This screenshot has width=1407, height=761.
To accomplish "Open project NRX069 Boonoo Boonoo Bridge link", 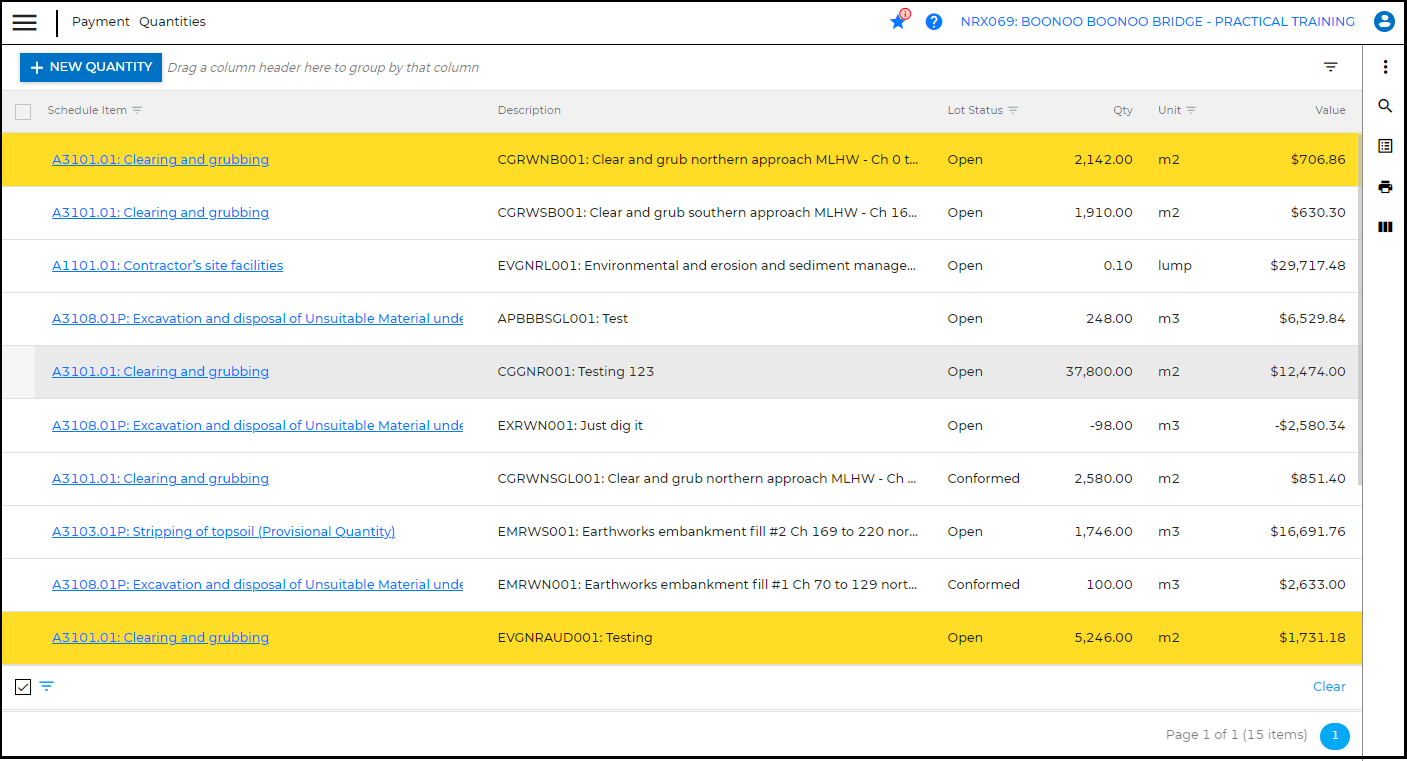I will pyautogui.click(x=1157, y=21).
